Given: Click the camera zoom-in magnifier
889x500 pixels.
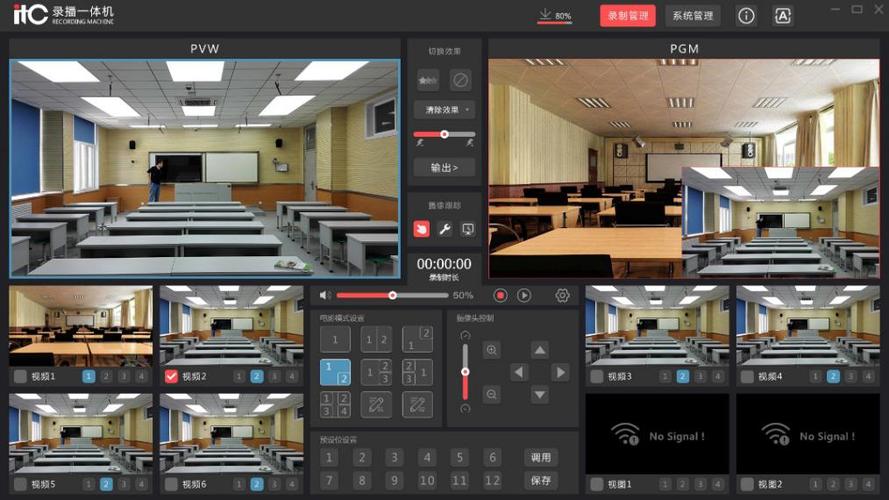Looking at the screenshot, I should pos(491,350).
